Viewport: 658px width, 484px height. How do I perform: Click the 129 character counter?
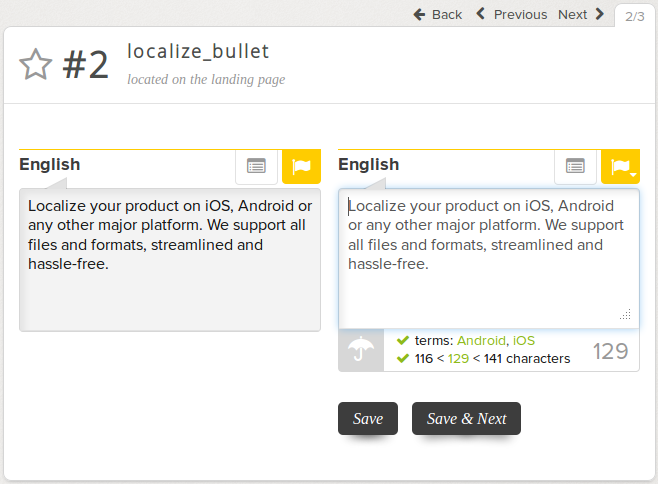pos(610,351)
